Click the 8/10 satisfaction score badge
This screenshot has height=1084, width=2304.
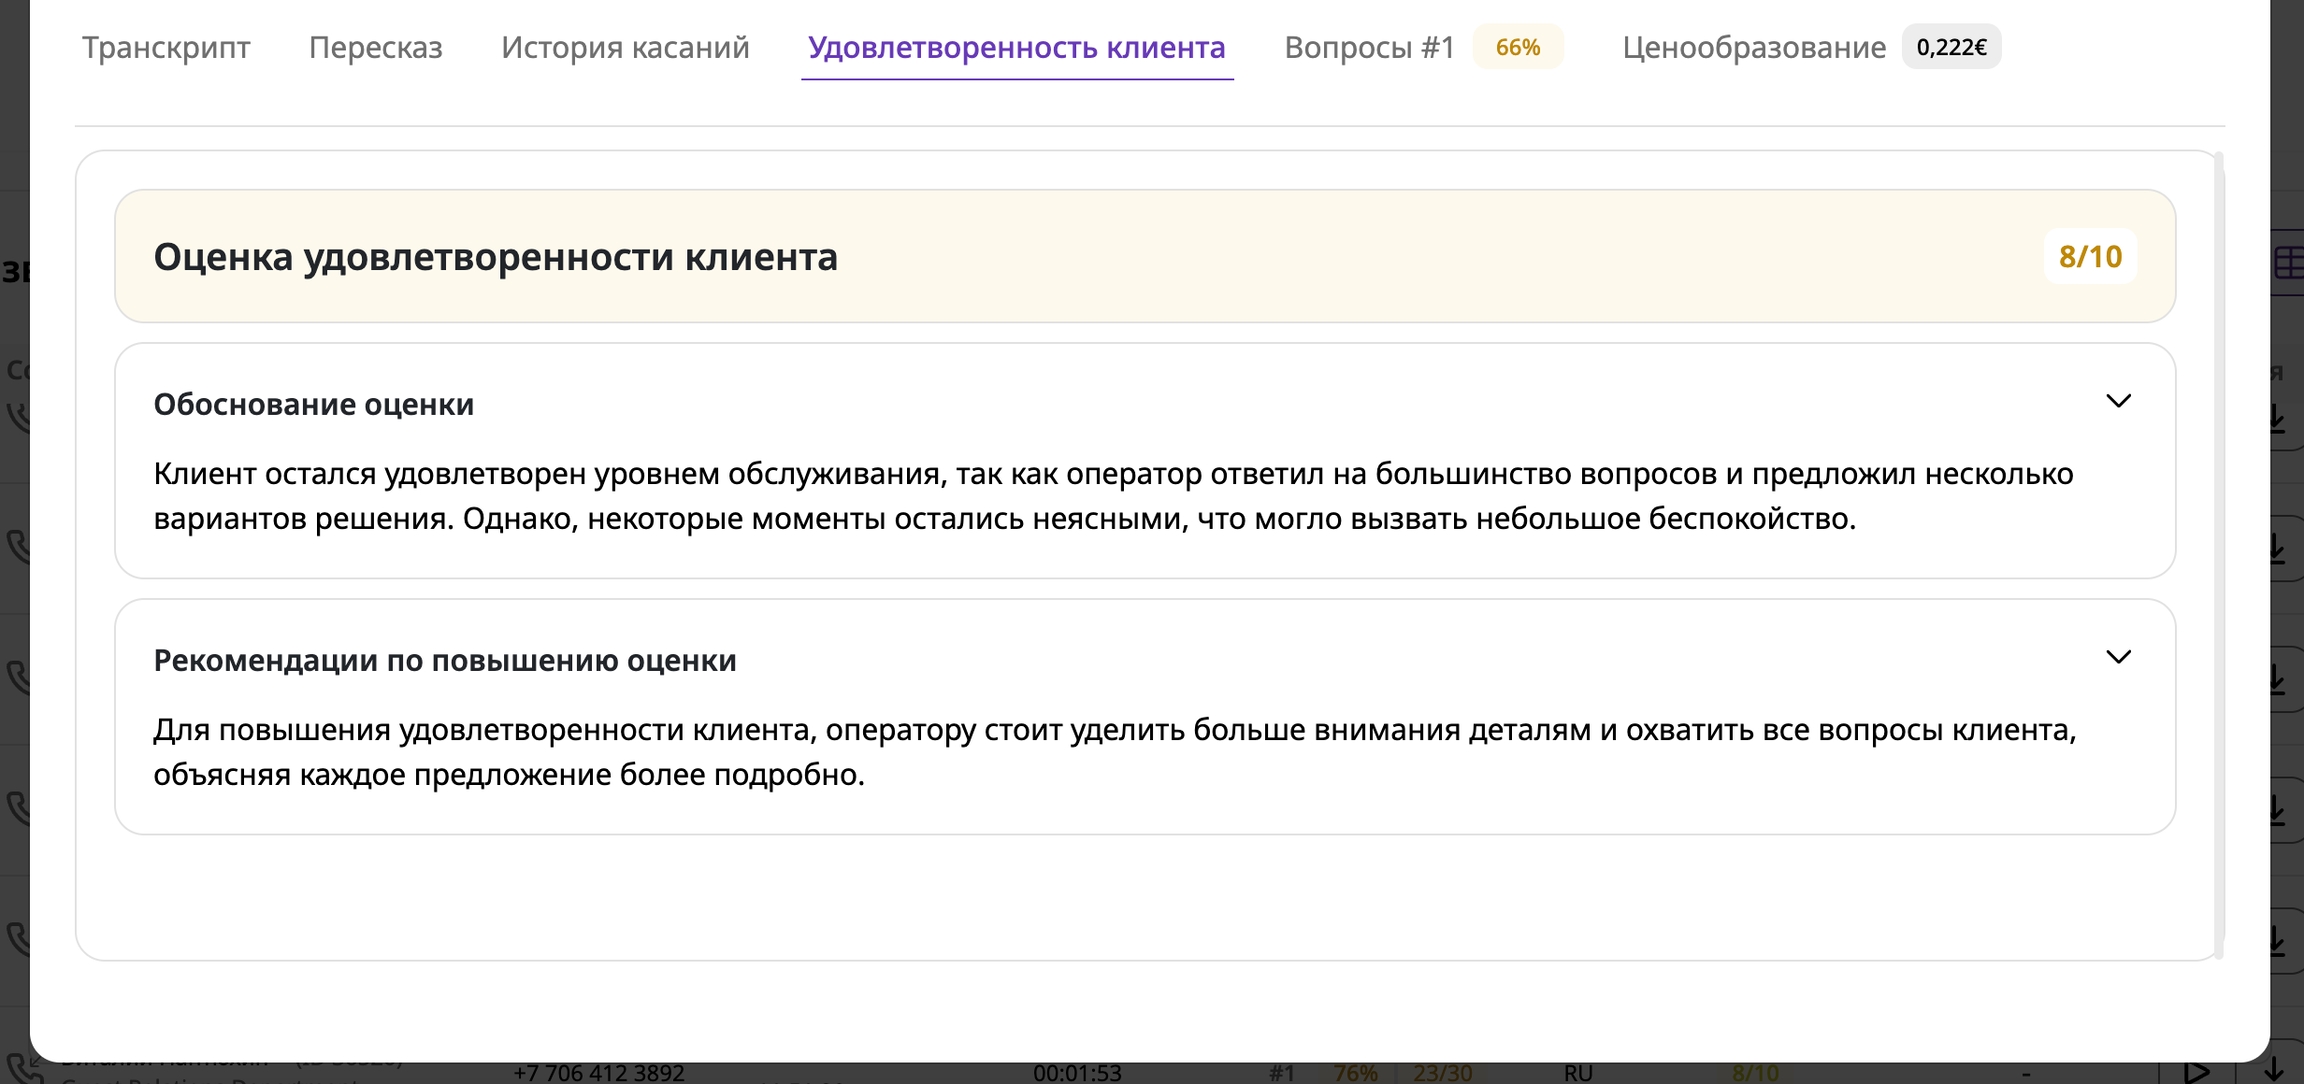point(2089,257)
